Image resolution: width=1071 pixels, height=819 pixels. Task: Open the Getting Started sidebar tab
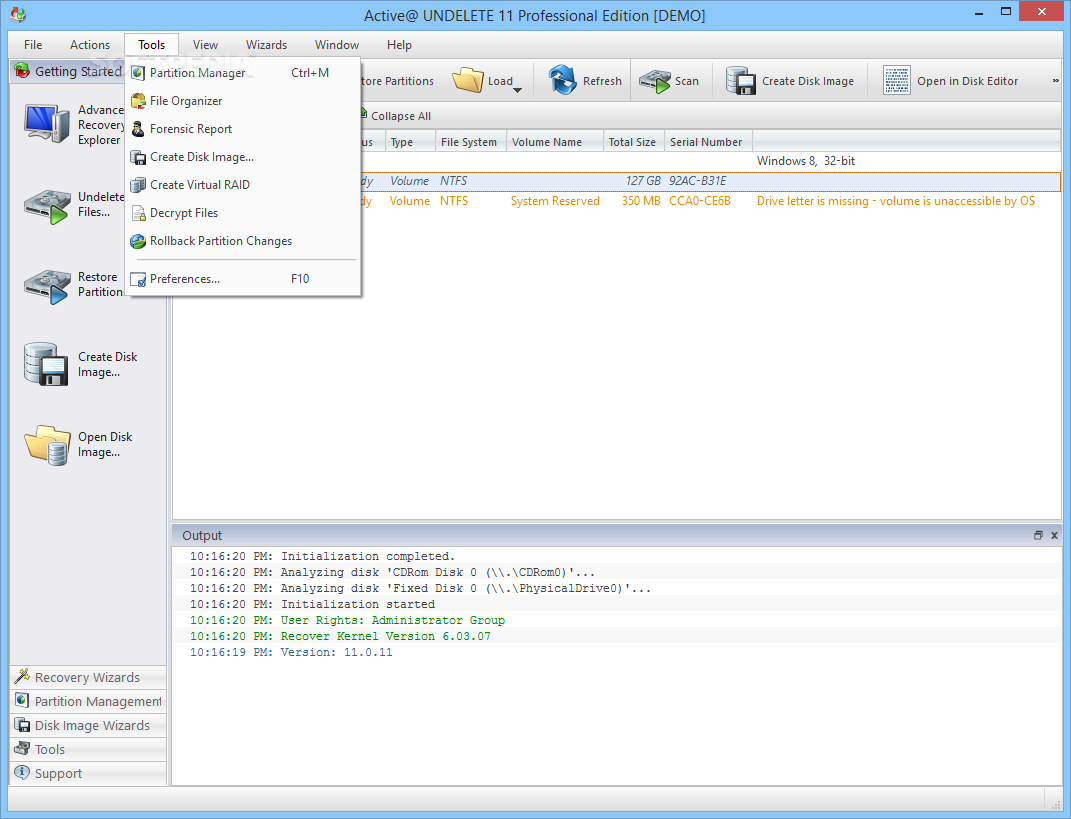tap(68, 72)
